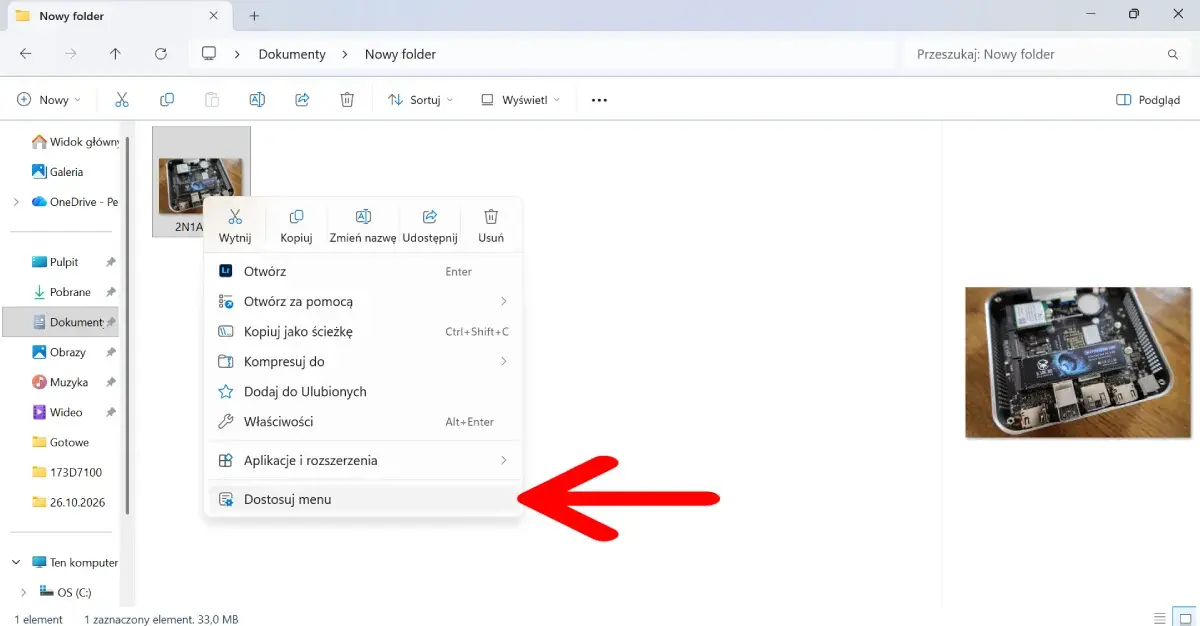This screenshot has height=626, width=1200.
Task: Expand the OneDrive tree node
Action: pyautogui.click(x=16, y=202)
